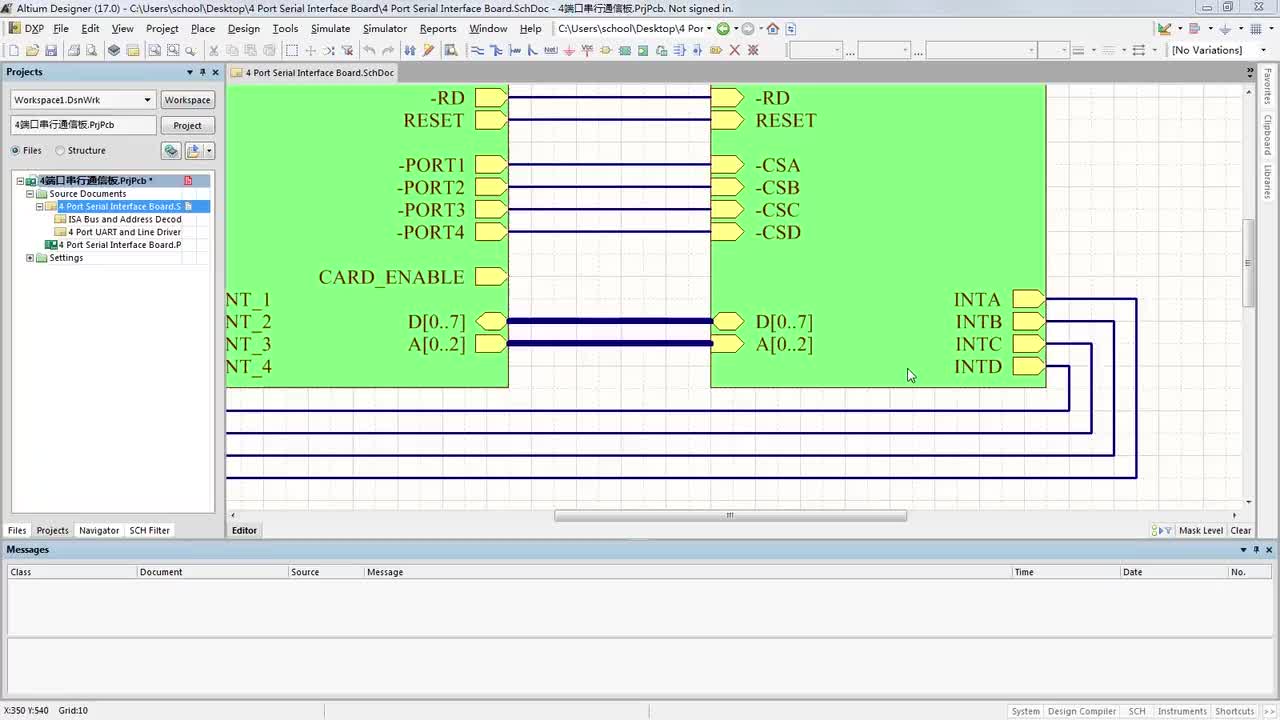Viewport: 1280px width, 720px height.
Task: Open the address path dropdown arrow
Action: [709, 29]
